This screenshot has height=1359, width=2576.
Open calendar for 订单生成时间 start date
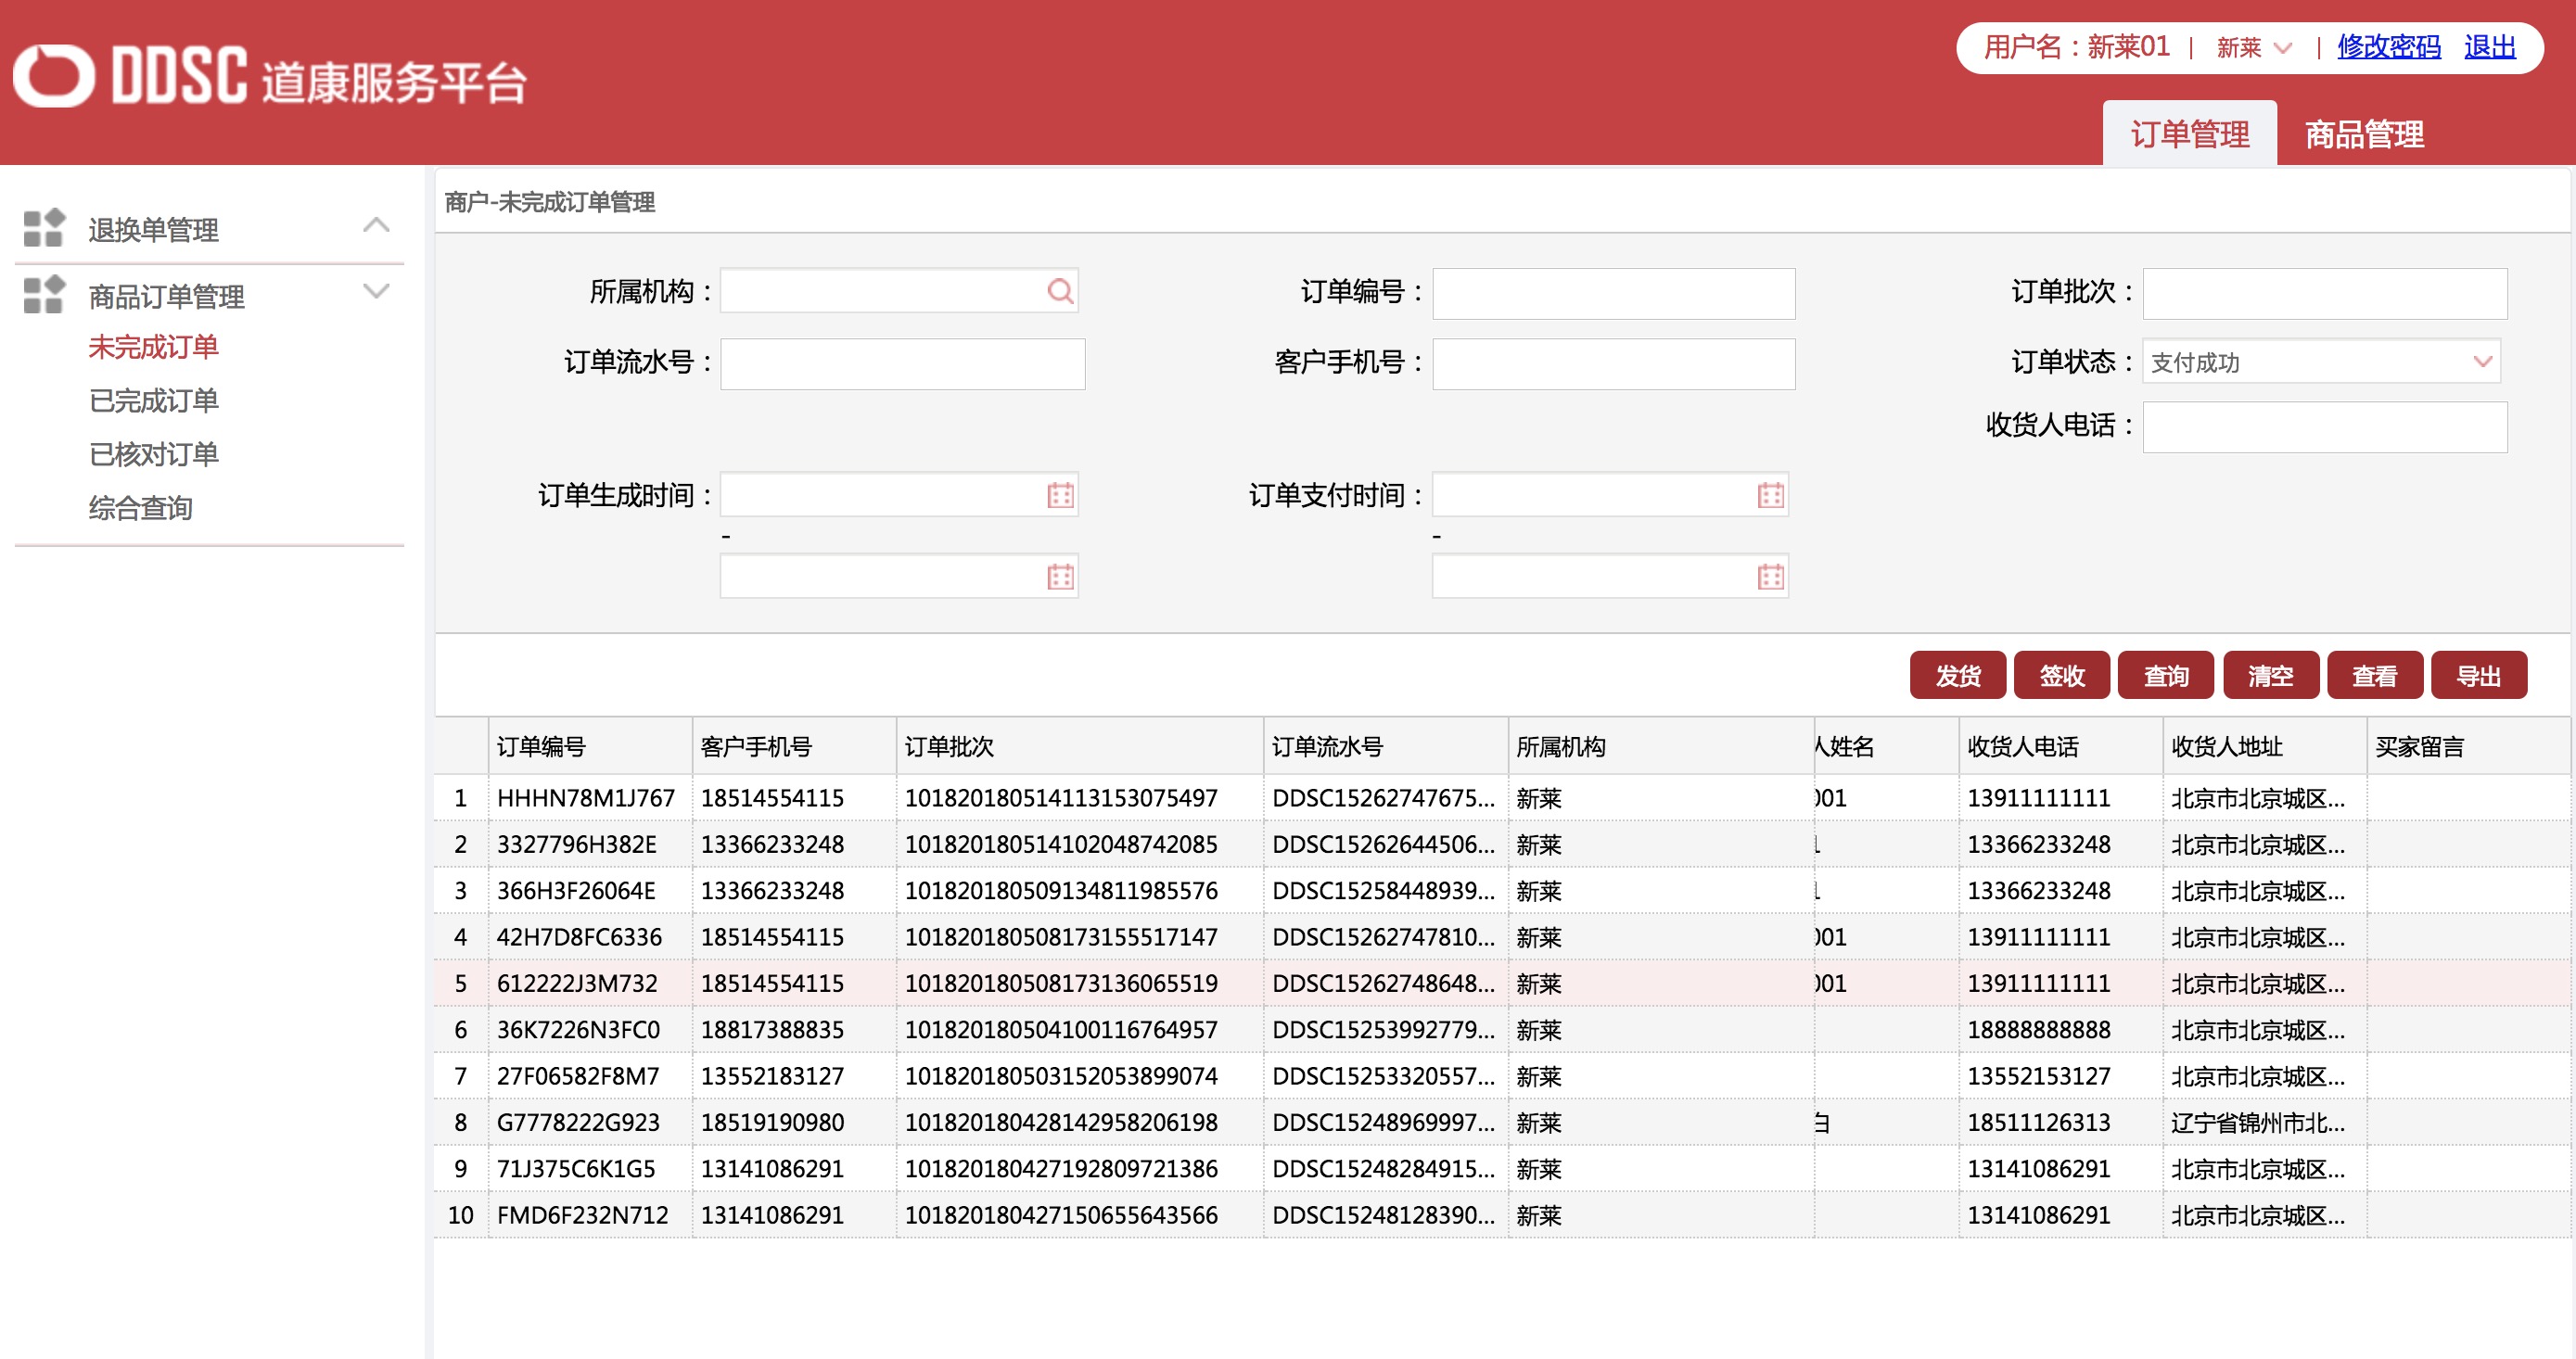(1060, 495)
